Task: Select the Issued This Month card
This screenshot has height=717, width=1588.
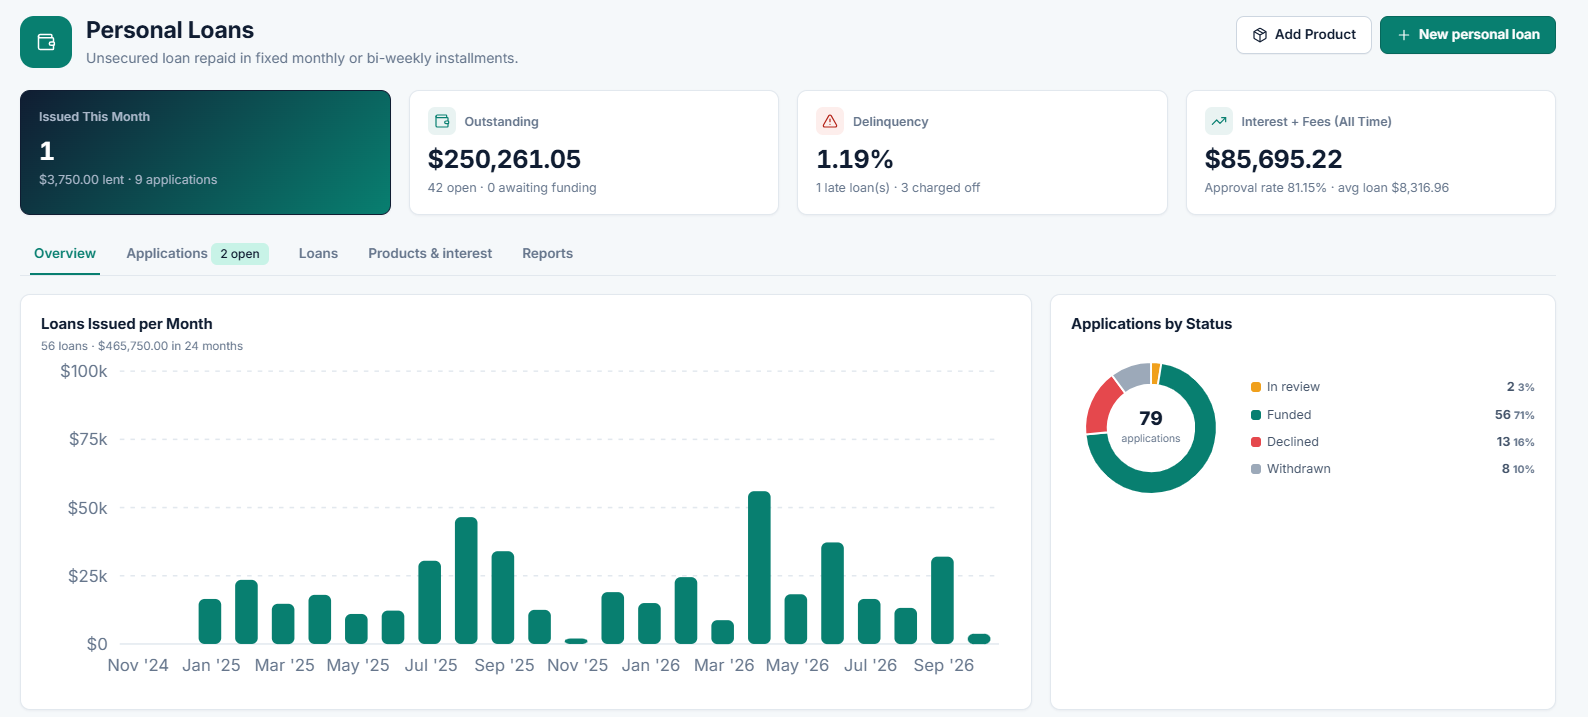Action: coord(205,153)
